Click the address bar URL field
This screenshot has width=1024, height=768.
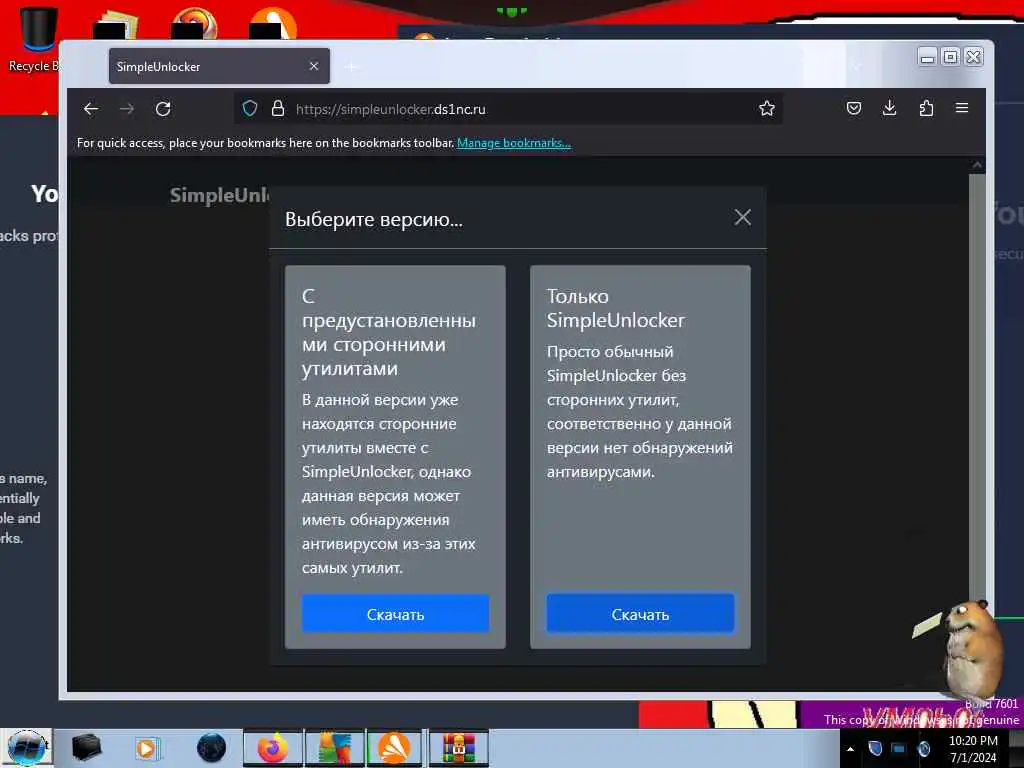click(508, 109)
